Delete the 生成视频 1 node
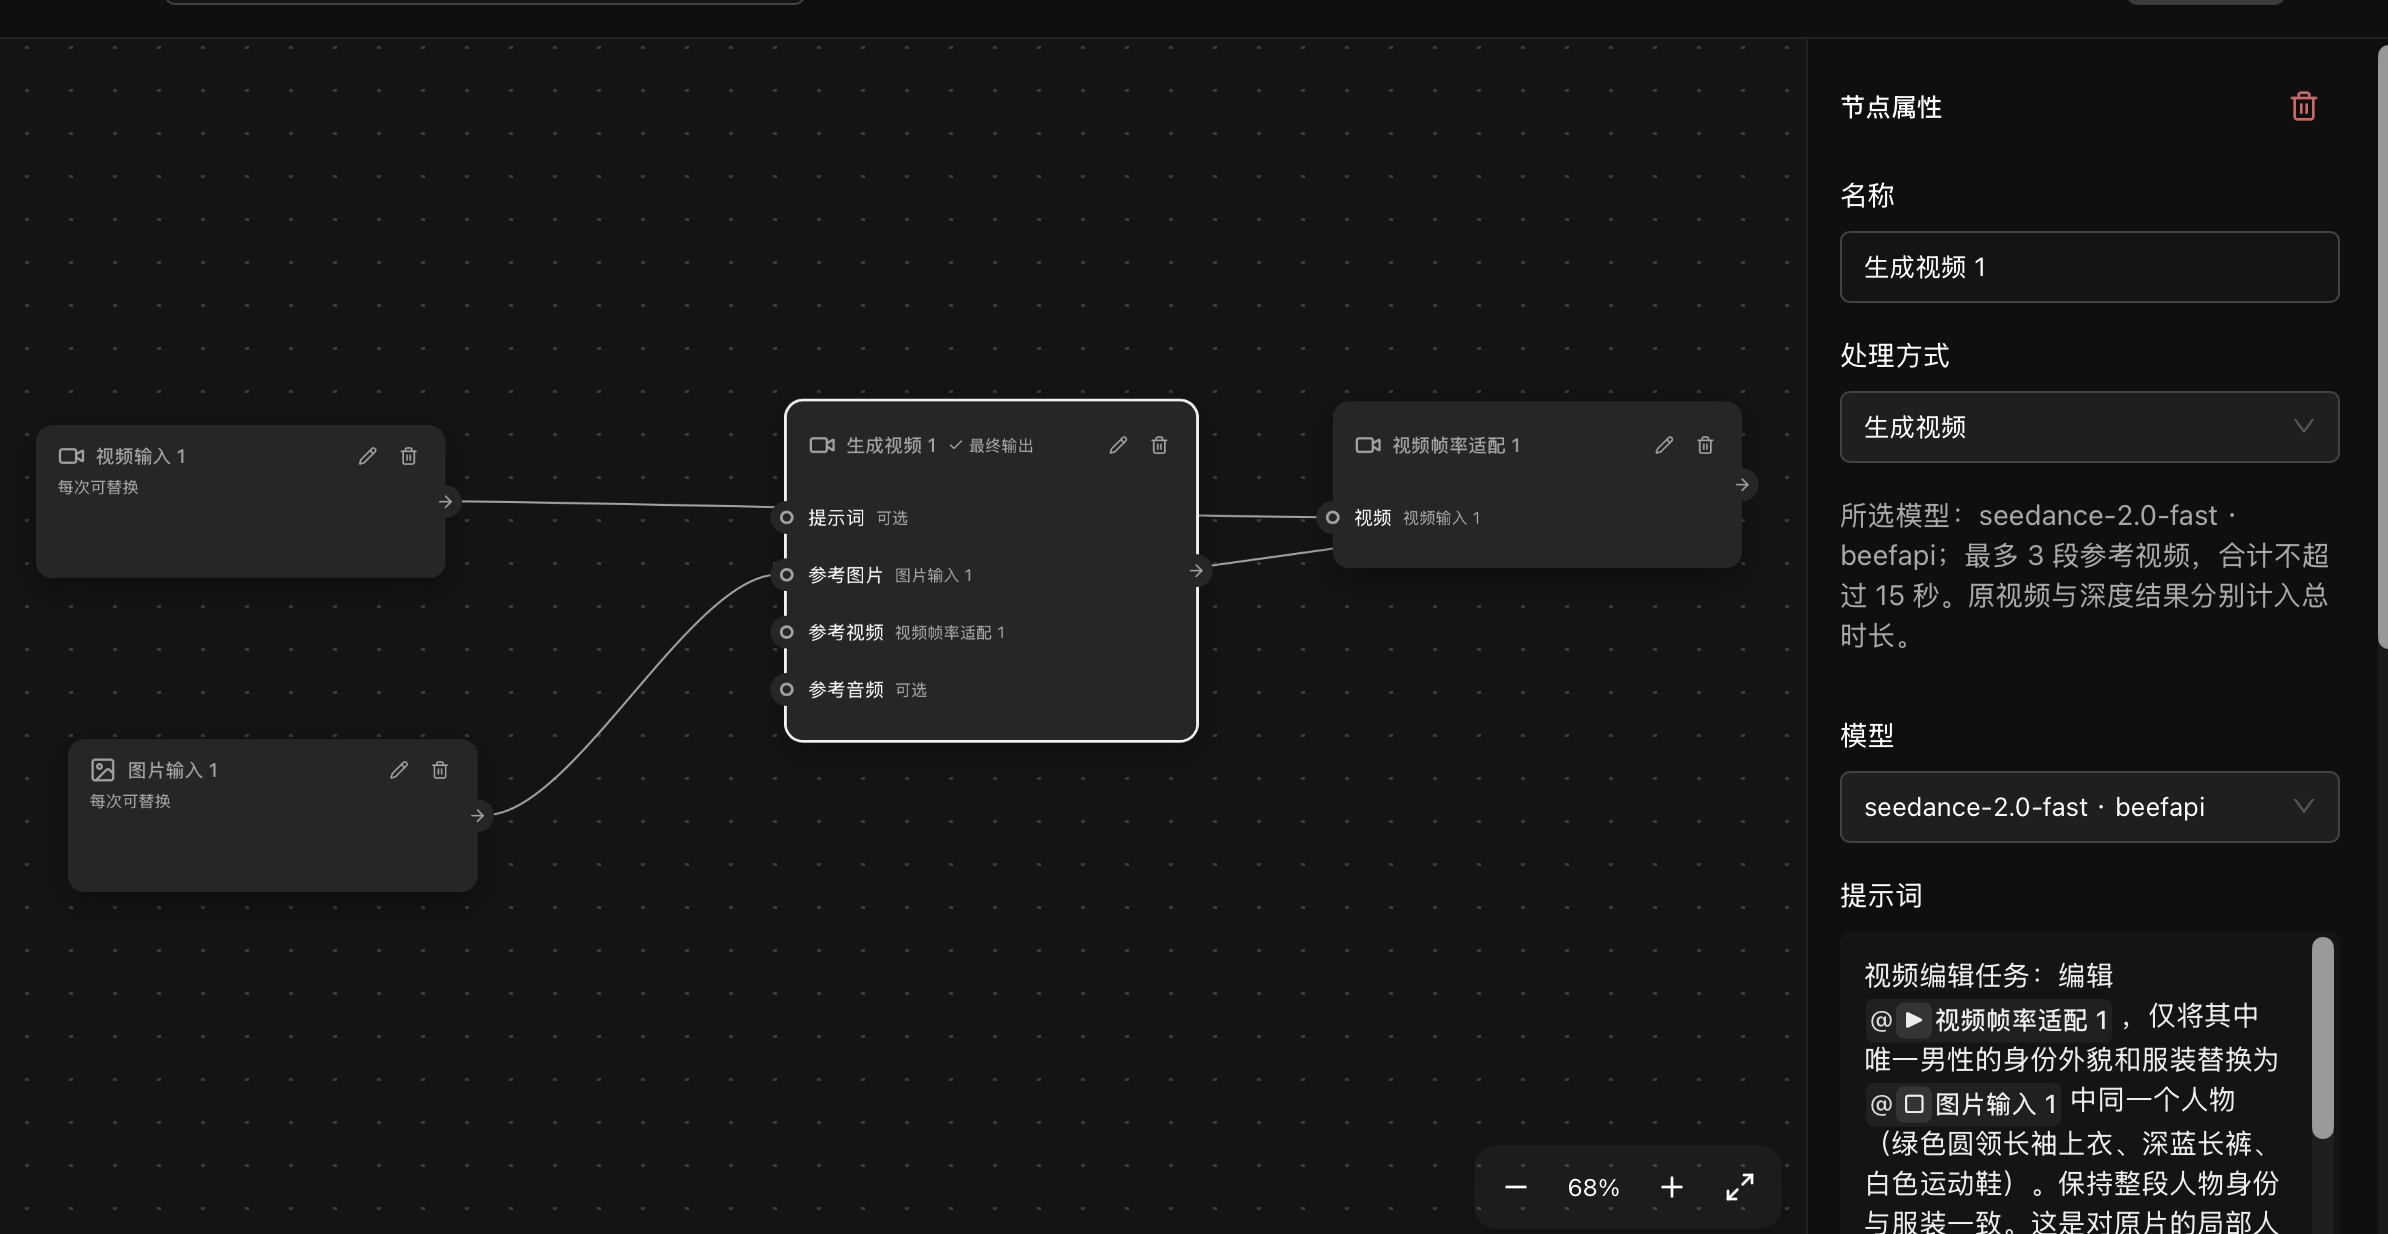This screenshot has width=2388, height=1234. (1159, 445)
